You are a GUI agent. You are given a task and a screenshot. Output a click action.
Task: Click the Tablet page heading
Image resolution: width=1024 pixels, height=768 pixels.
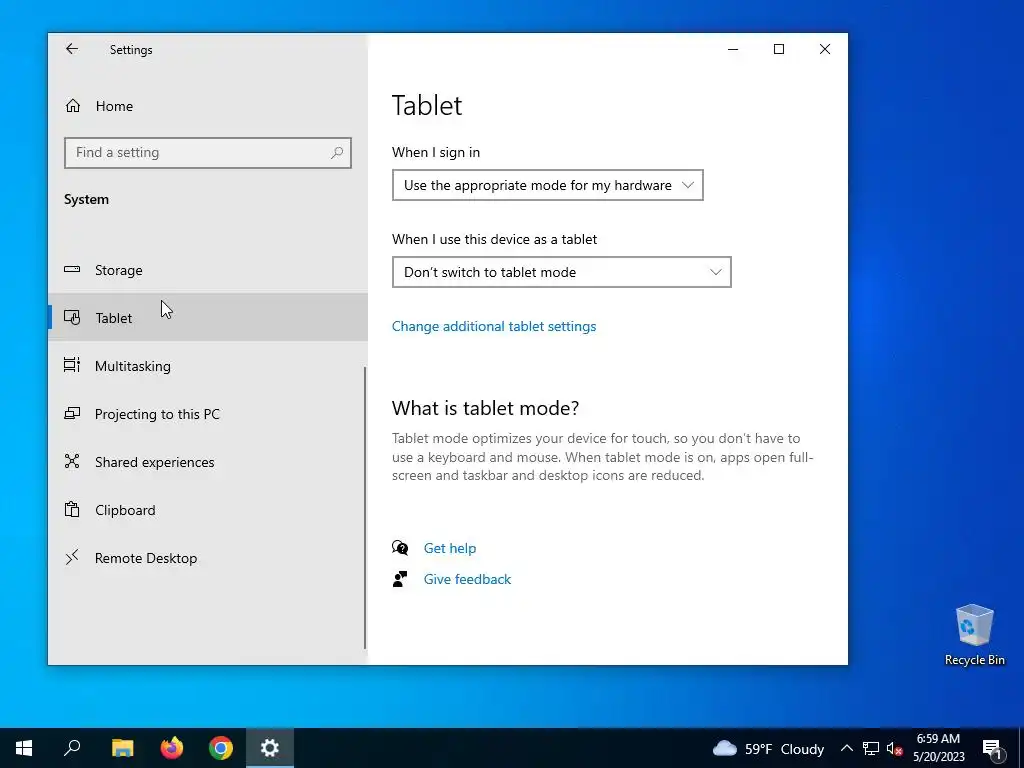point(427,106)
